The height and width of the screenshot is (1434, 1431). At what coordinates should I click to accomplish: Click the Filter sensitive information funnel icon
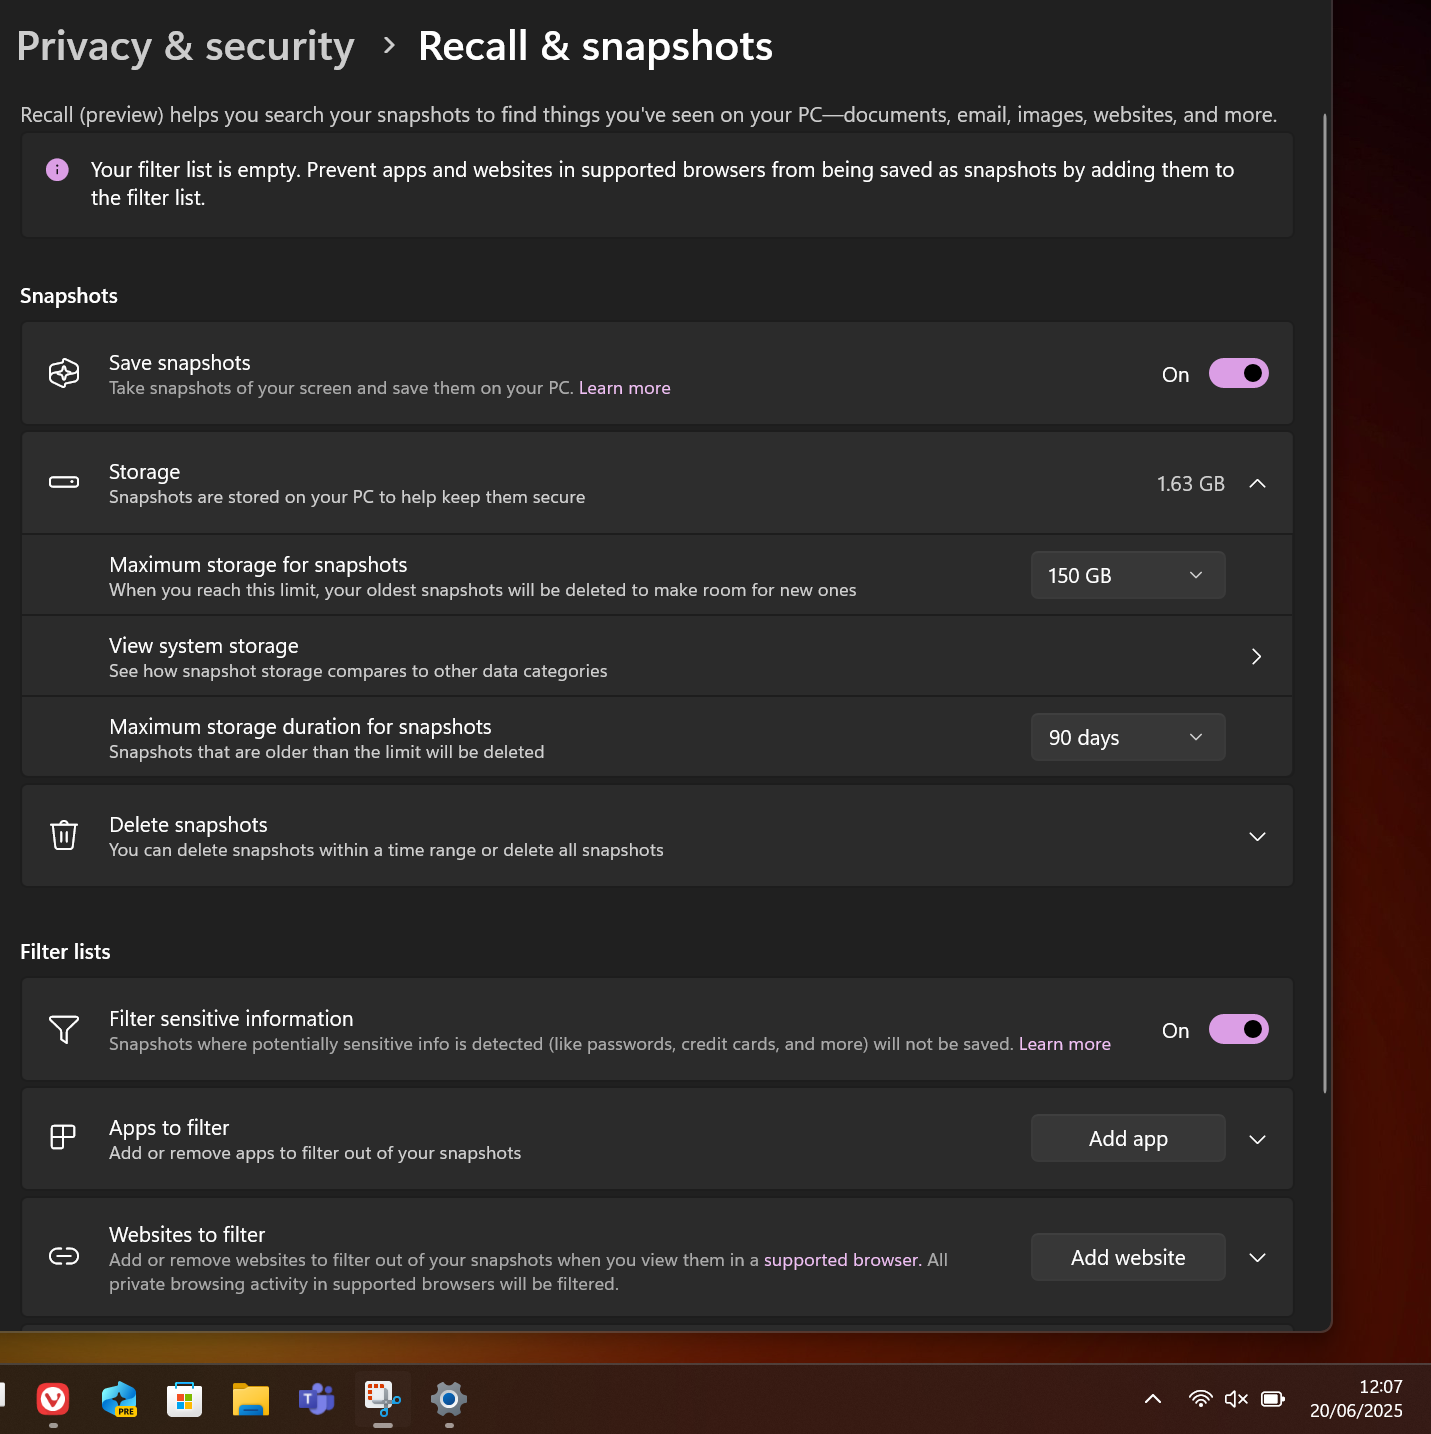[64, 1029]
